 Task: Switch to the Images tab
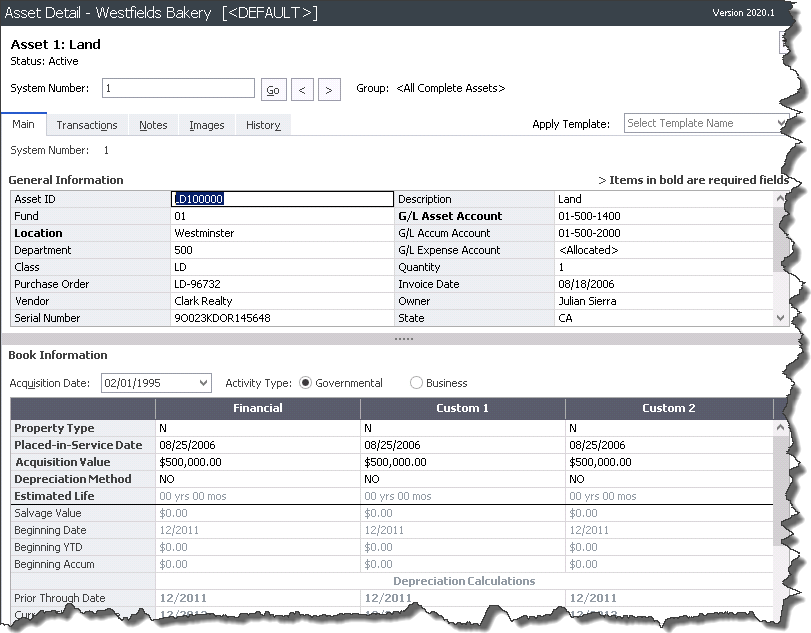pos(207,125)
